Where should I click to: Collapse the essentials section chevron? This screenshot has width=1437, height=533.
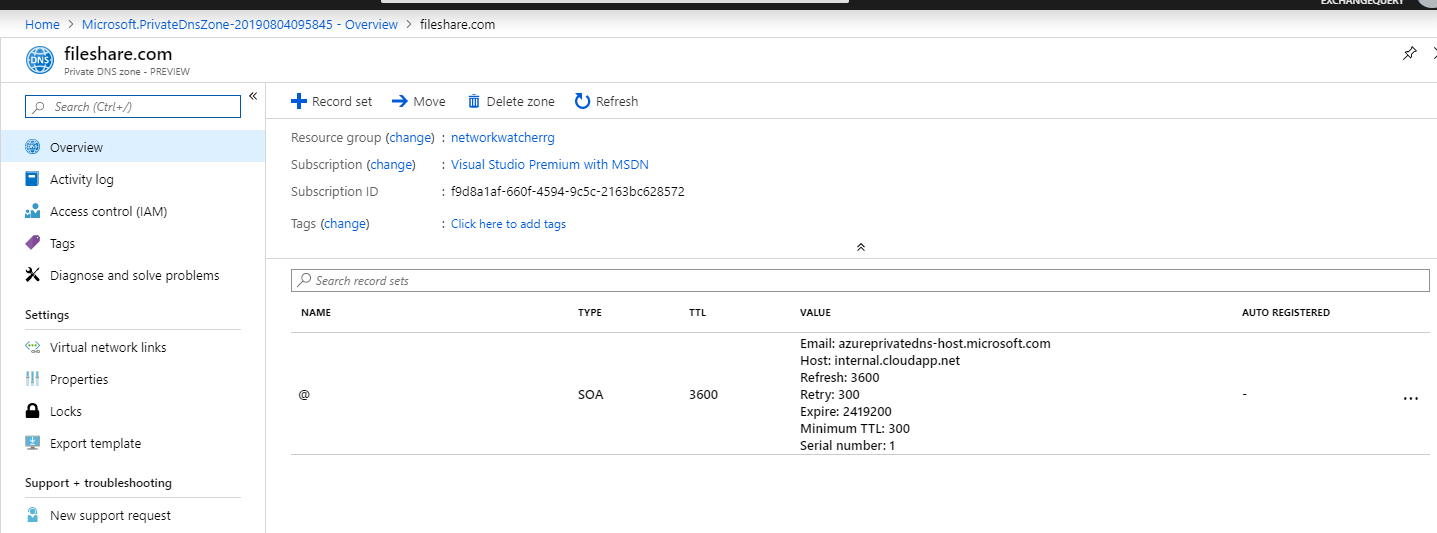(860, 246)
